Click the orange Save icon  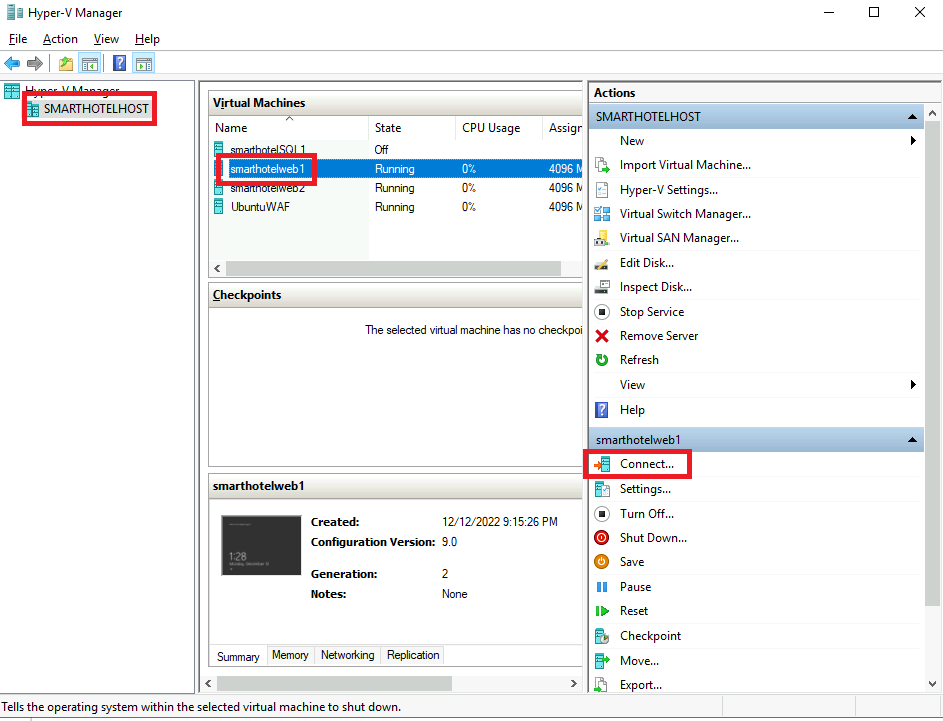pos(601,562)
